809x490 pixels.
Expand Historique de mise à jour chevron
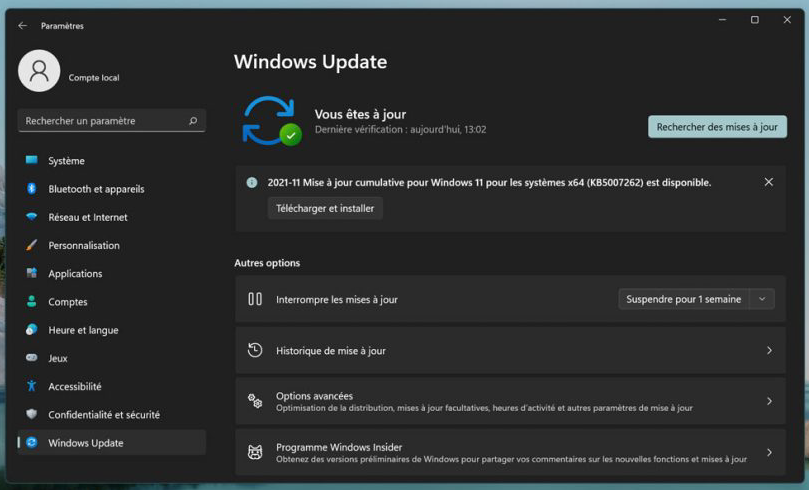pyautogui.click(x=769, y=350)
